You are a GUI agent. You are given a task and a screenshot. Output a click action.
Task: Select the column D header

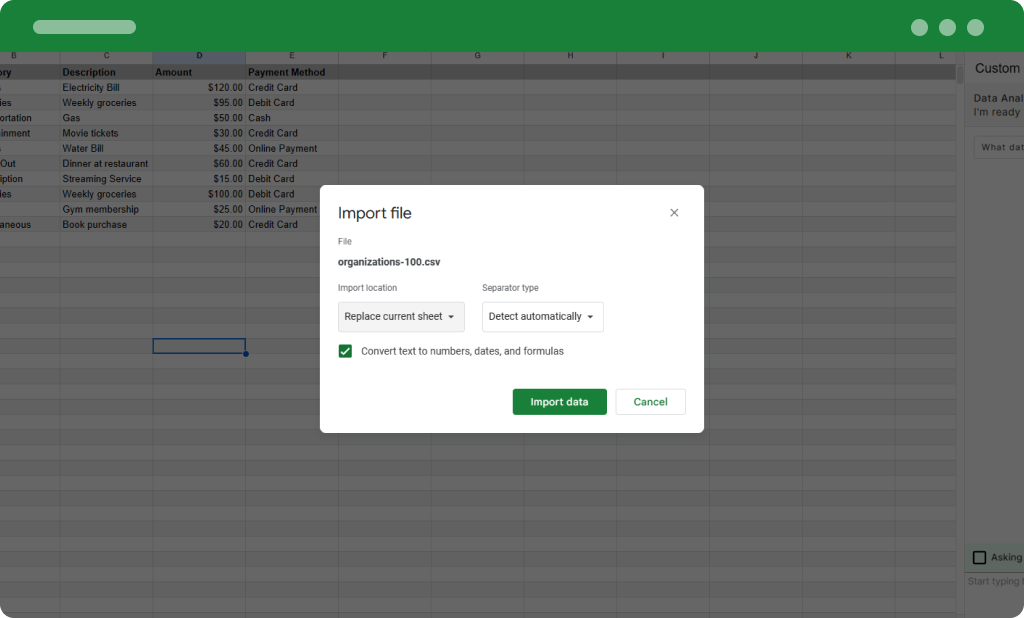pos(199,56)
